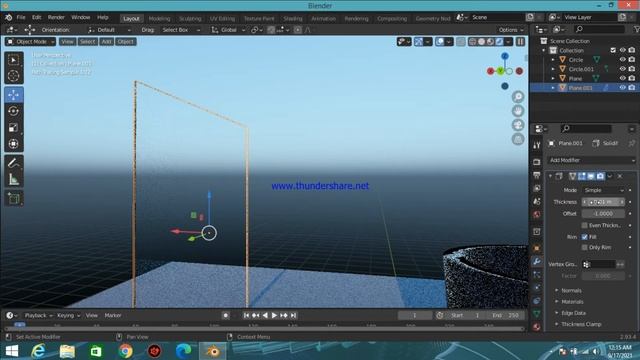The height and width of the screenshot is (360, 640).
Task: Select the Cursor tool in left toolbar
Action: click(13, 76)
